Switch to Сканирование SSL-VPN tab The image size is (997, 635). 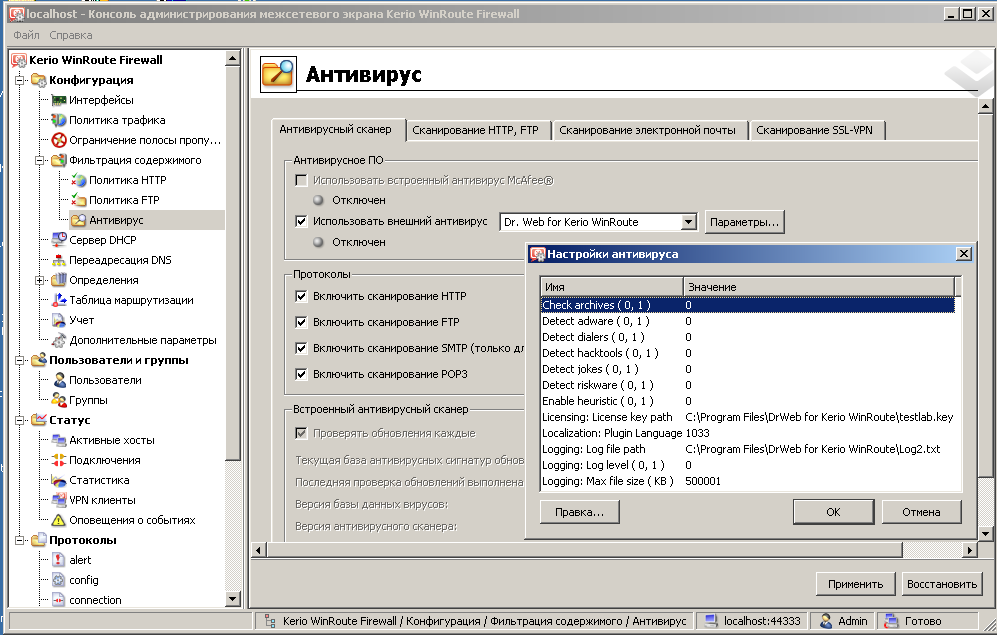(x=815, y=130)
